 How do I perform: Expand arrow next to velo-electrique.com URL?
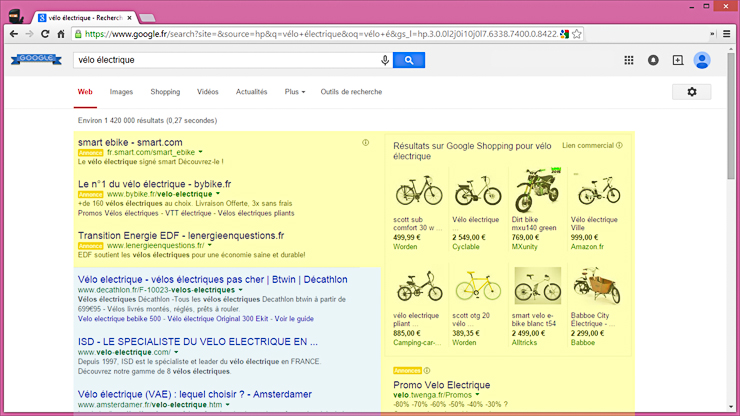tap(176, 352)
